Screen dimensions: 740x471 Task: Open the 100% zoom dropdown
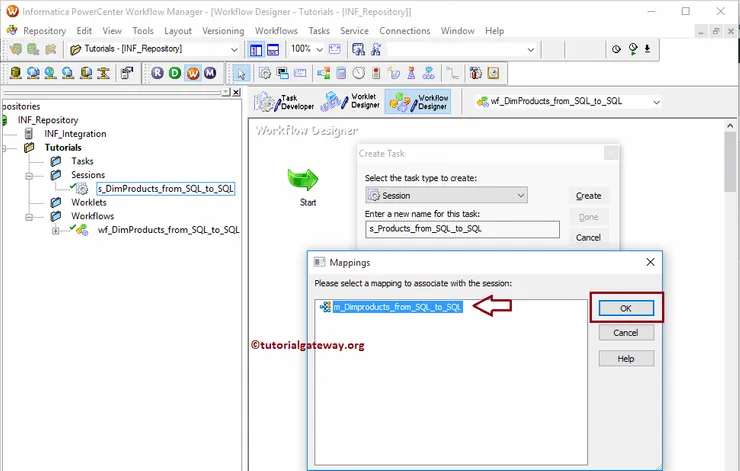(x=320, y=49)
